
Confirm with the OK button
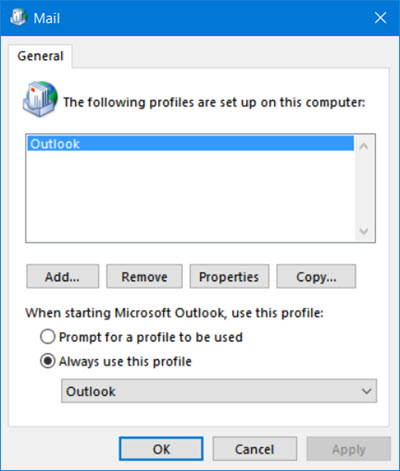[161, 449]
